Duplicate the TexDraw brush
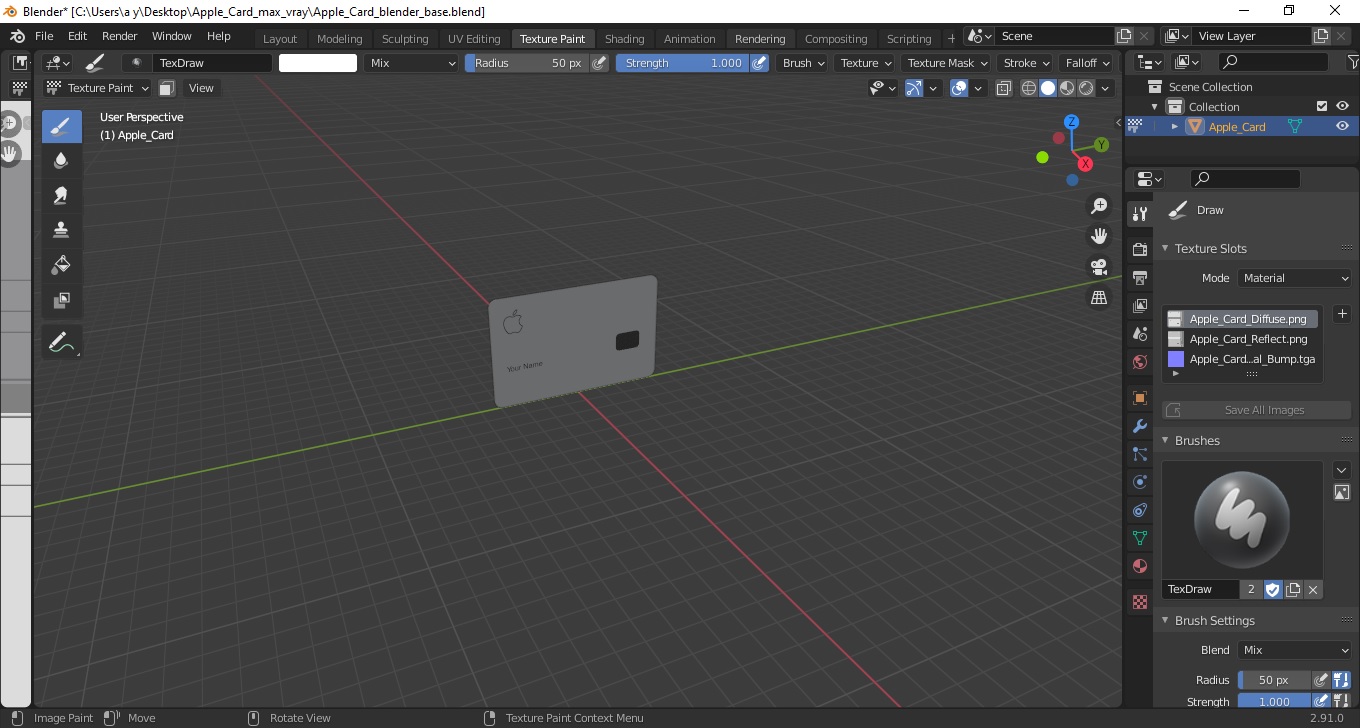Viewport: 1360px width, 728px height. click(x=1293, y=589)
